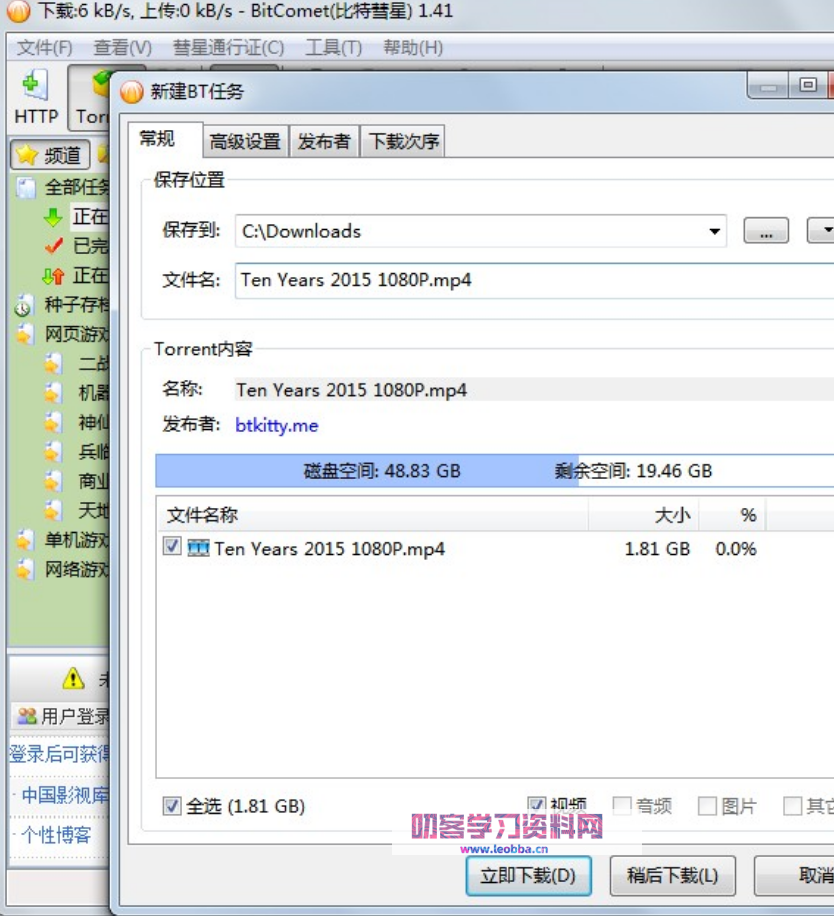The width and height of the screenshot is (834, 916).
Task: Open the 保存到 path dropdown
Action: (x=714, y=231)
